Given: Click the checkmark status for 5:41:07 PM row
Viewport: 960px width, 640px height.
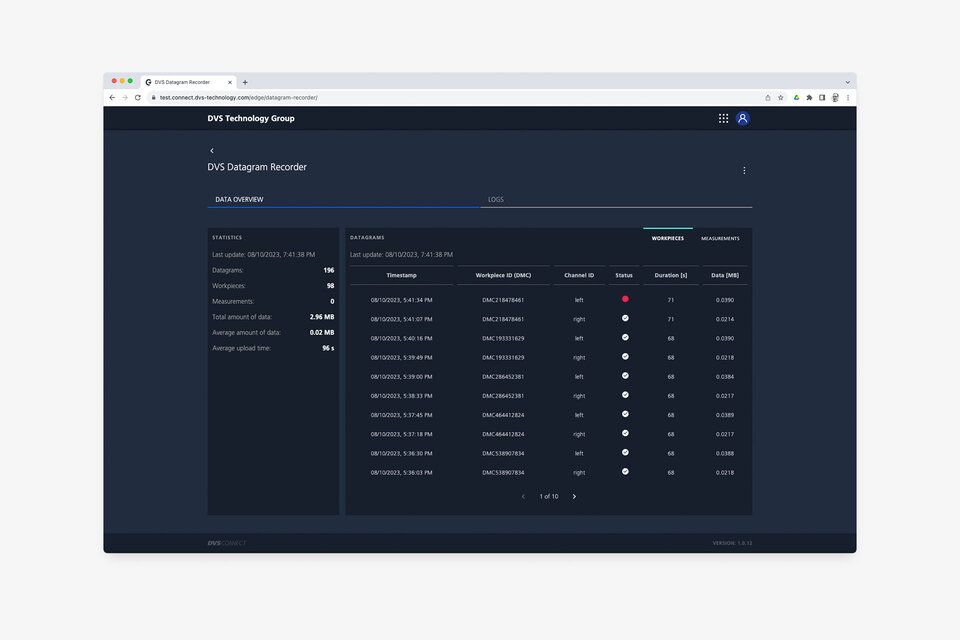Looking at the screenshot, I should (625, 318).
